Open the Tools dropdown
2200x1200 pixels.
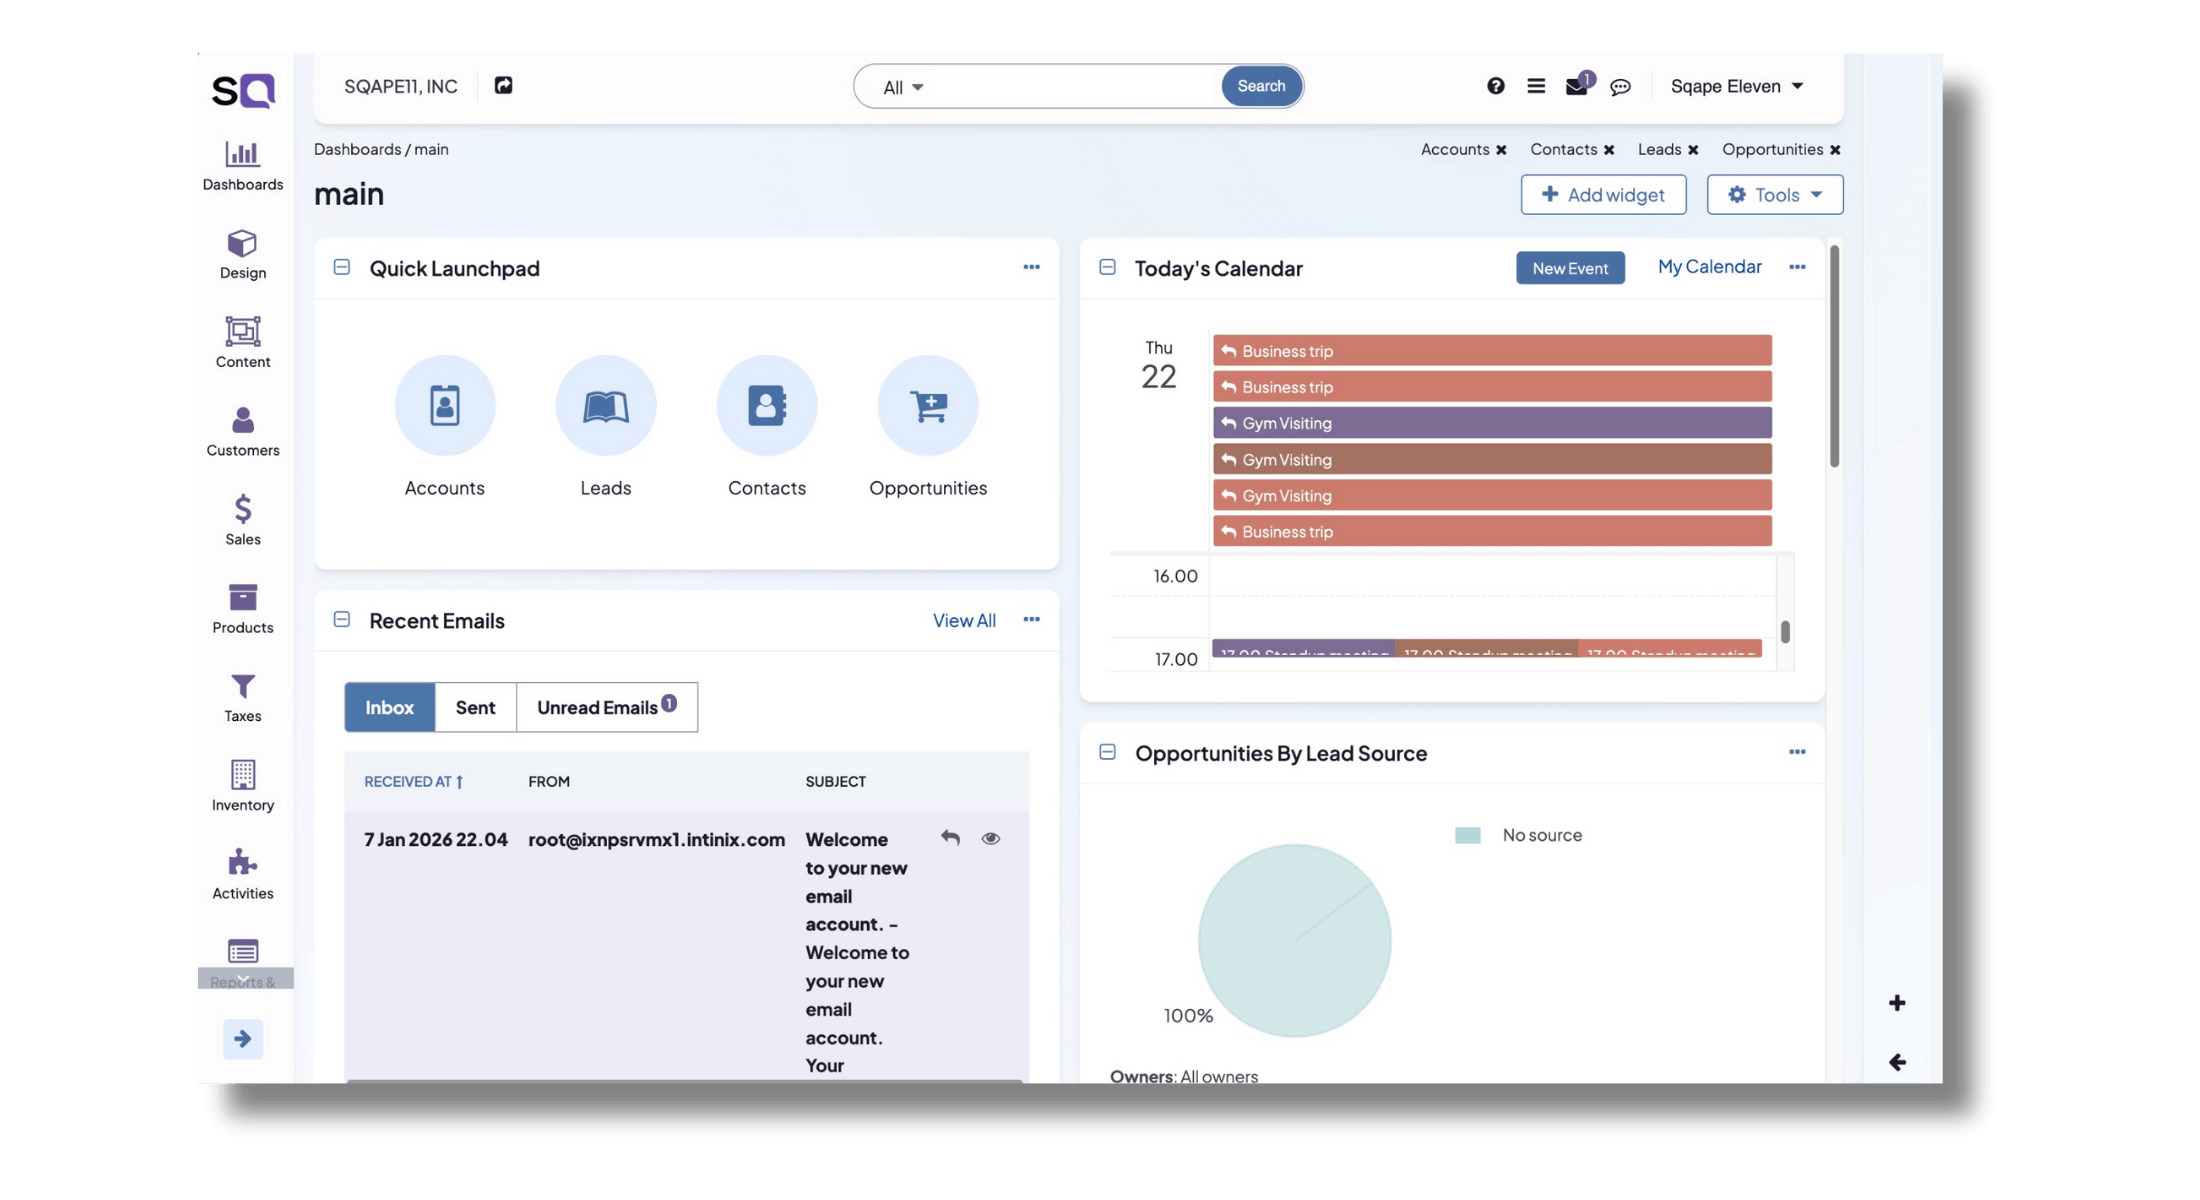click(x=1774, y=195)
